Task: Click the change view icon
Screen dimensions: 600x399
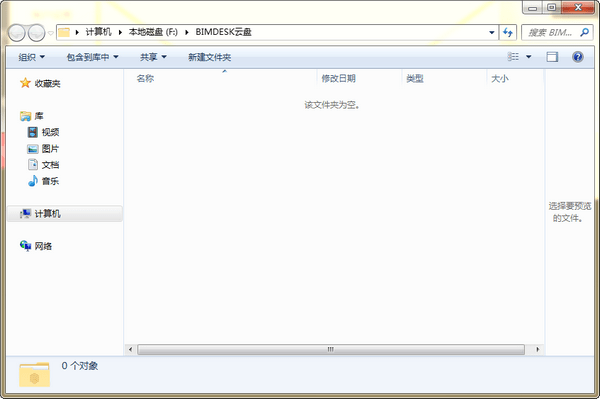Action: click(513, 57)
